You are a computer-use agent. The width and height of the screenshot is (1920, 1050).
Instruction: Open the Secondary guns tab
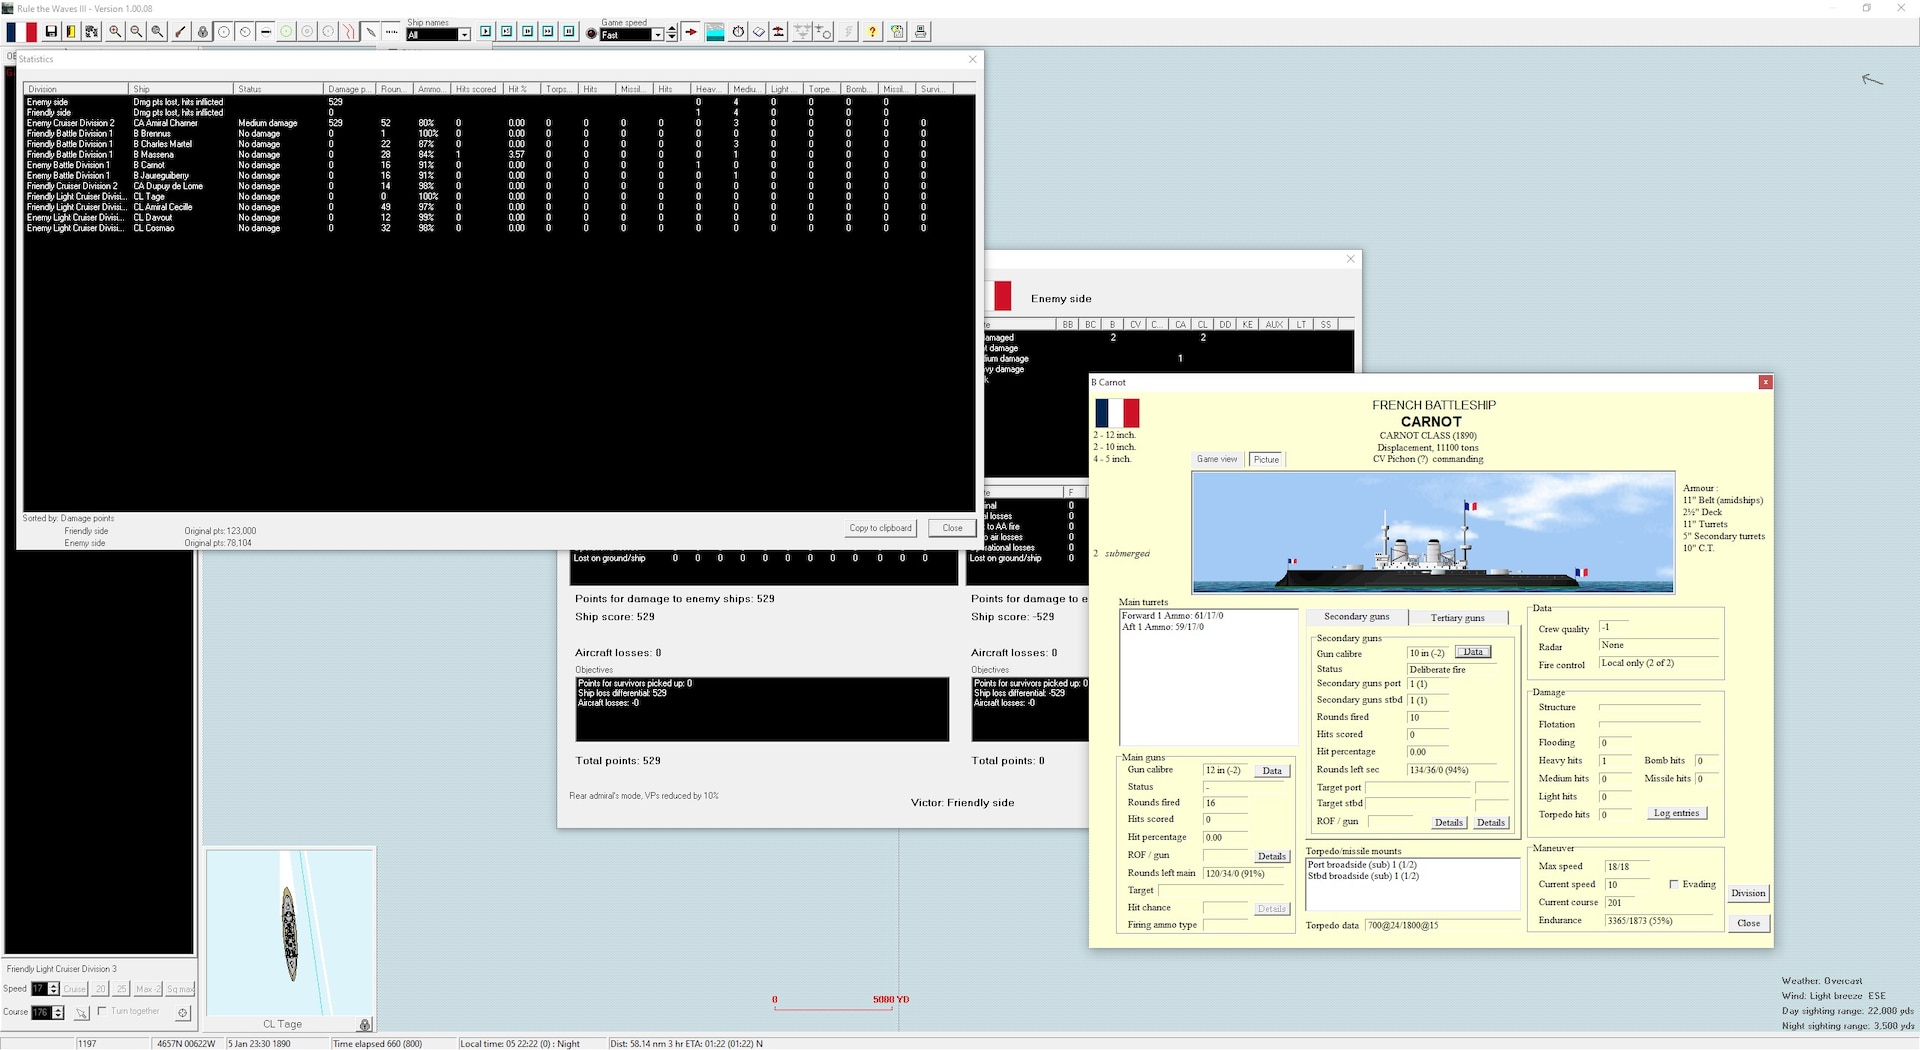click(x=1356, y=617)
